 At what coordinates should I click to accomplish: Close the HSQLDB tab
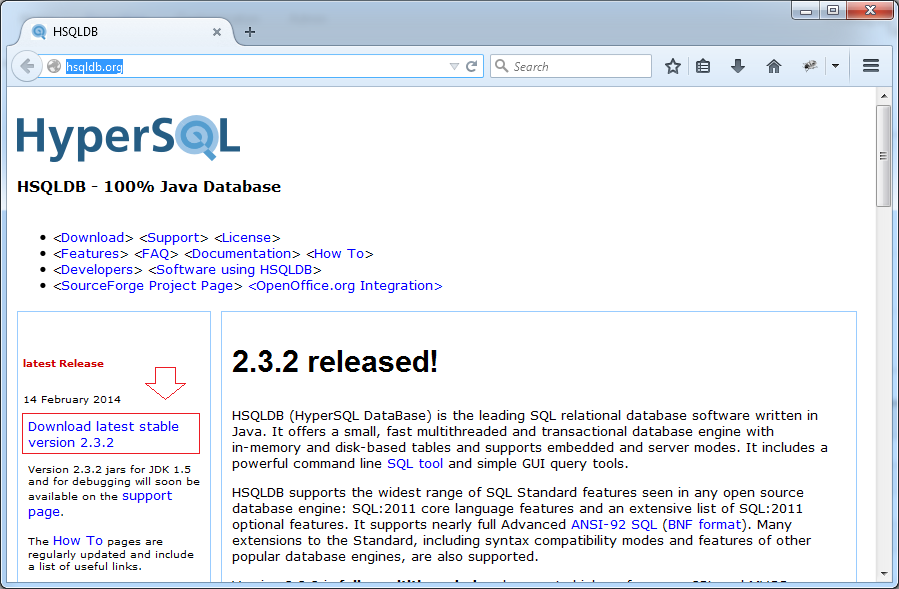tap(217, 32)
